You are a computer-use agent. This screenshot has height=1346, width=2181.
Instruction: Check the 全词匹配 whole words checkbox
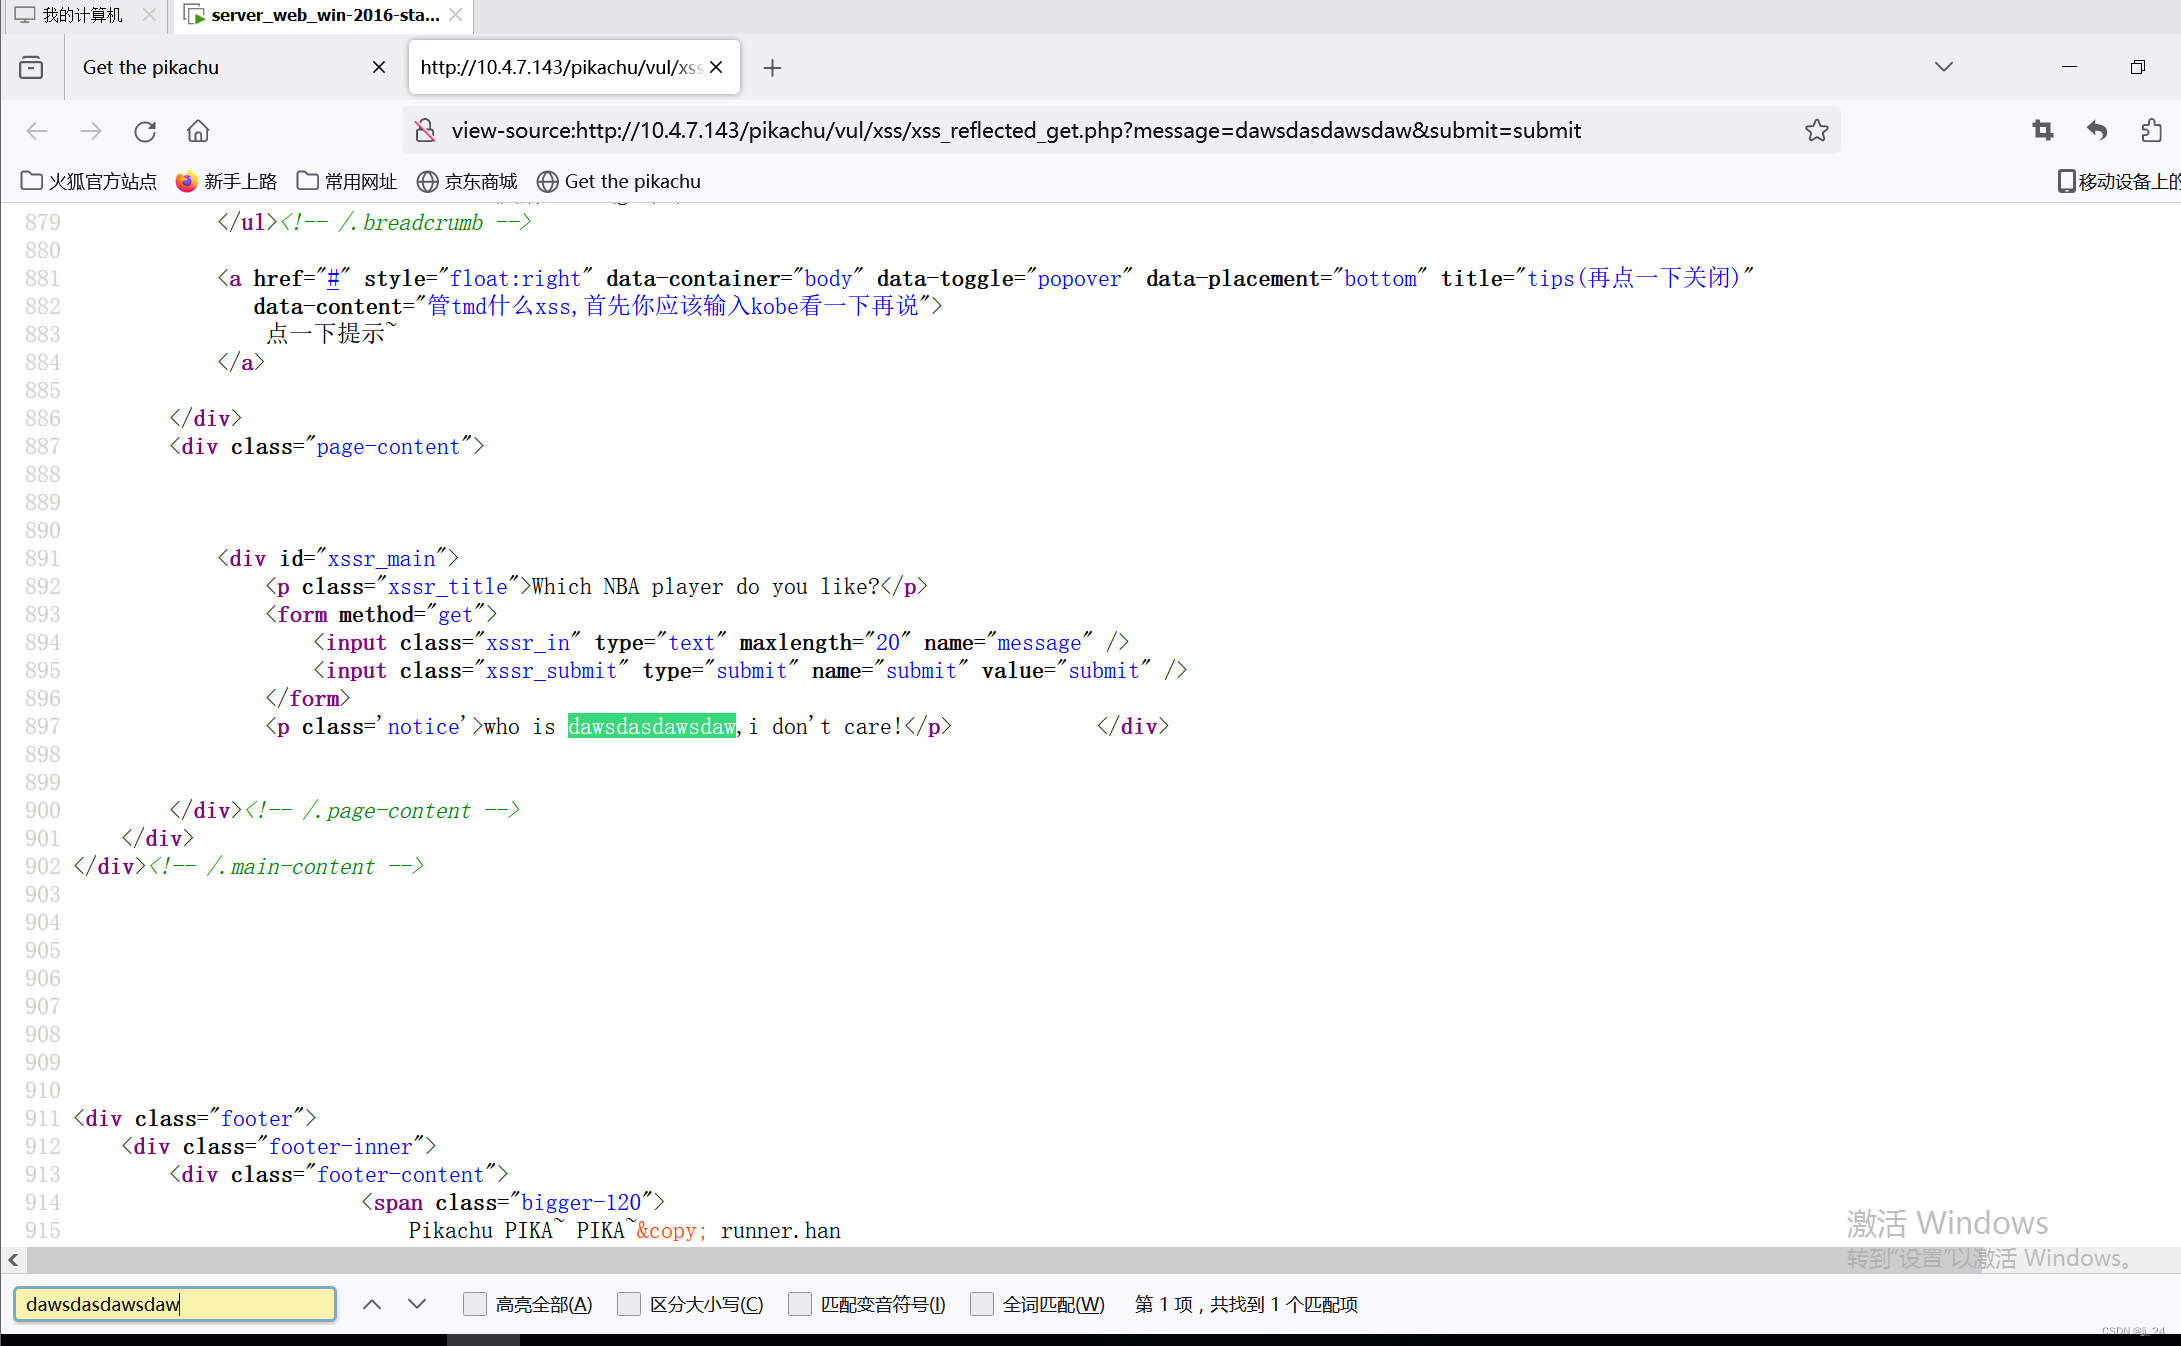pos(982,1304)
